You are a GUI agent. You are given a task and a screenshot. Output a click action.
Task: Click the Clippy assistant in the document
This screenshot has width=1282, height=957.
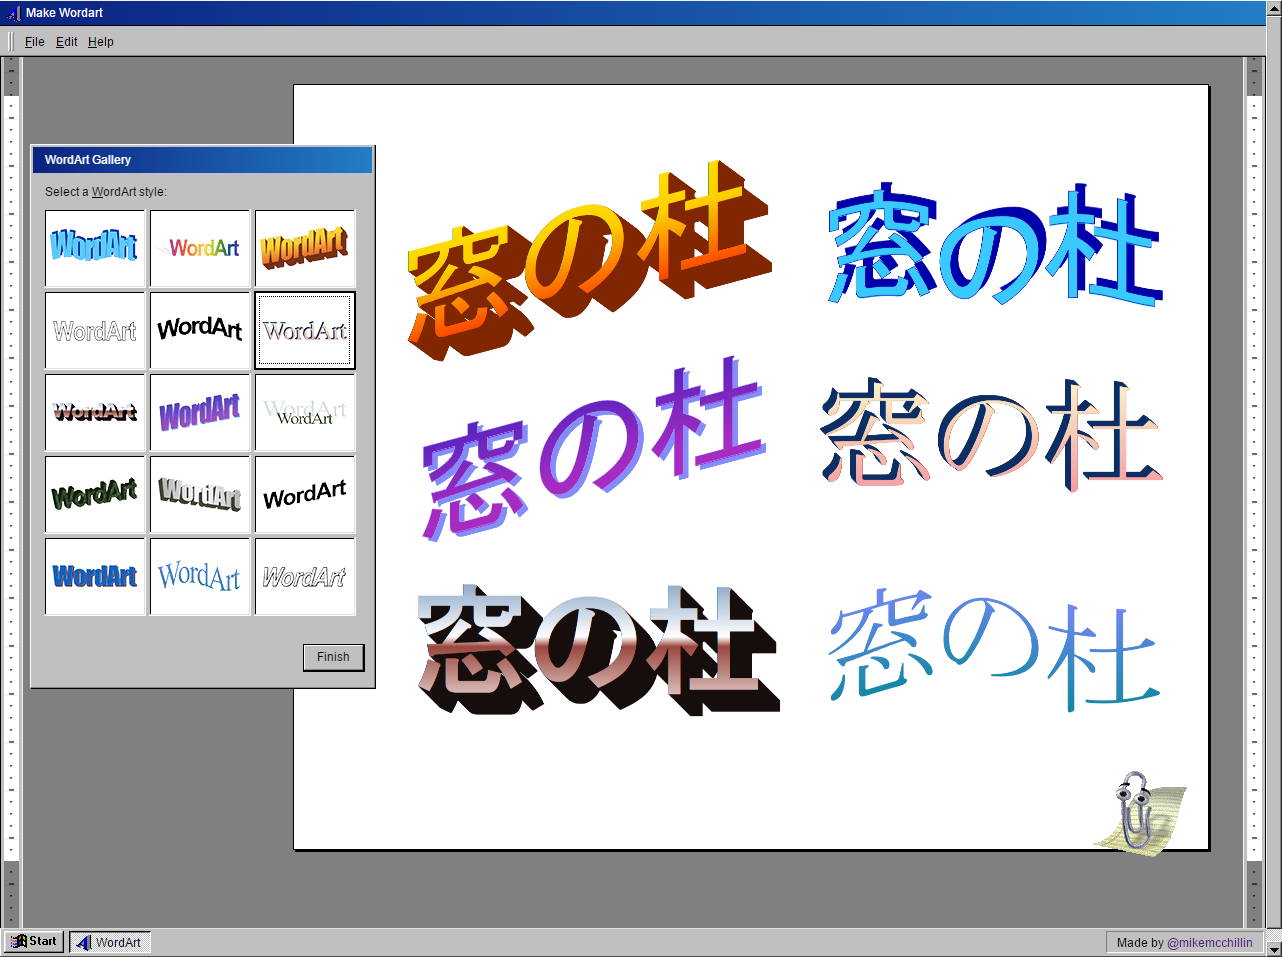click(1138, 810)
